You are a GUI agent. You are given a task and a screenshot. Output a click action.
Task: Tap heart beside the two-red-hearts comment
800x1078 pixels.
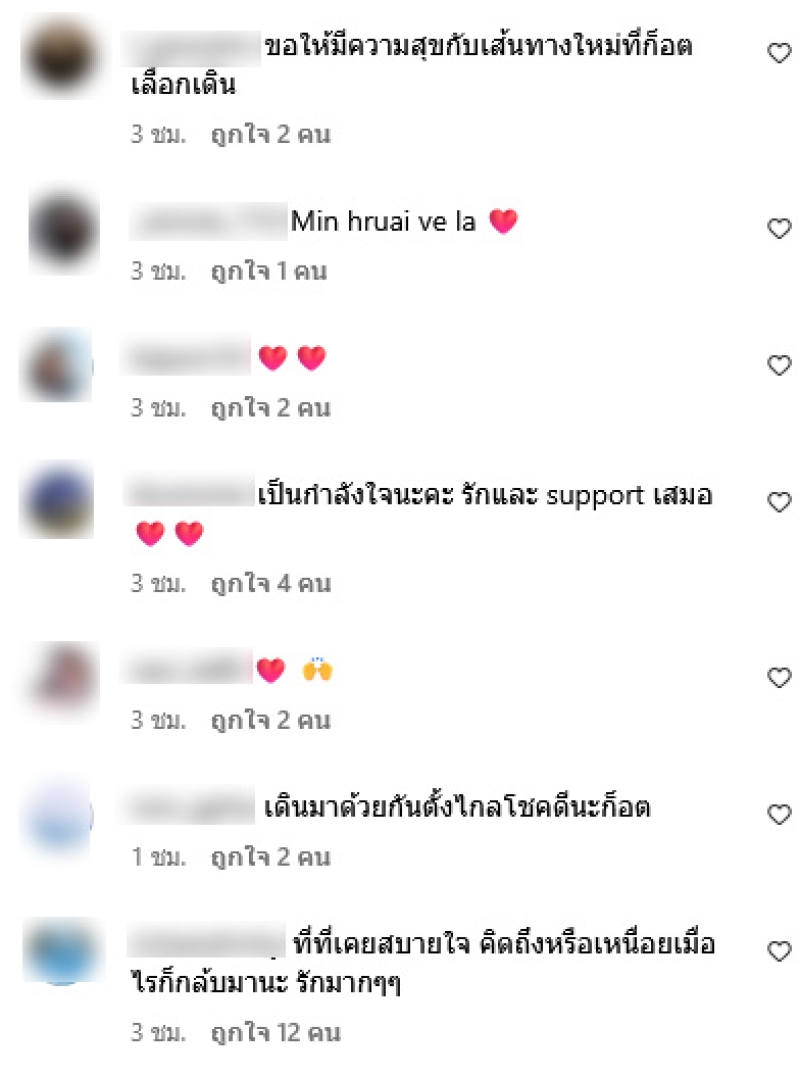click(779, 365)
